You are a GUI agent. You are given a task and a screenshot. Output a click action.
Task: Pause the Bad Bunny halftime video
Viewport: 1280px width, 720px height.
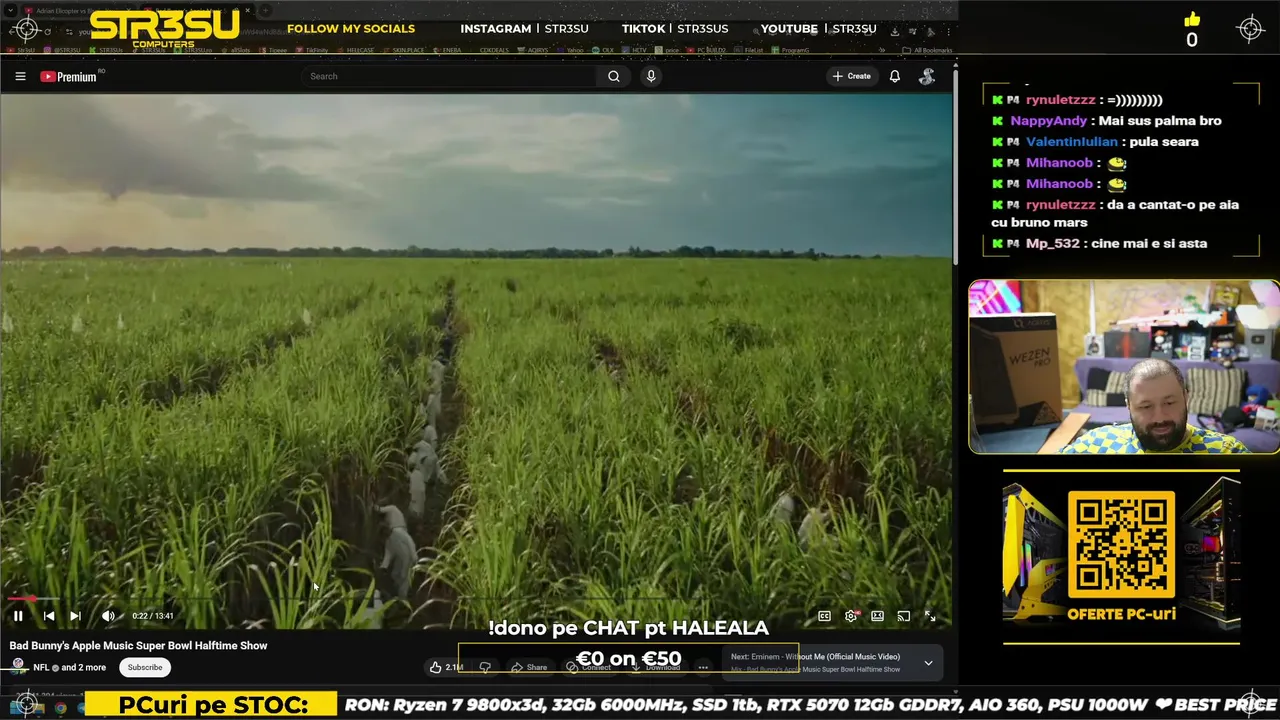point(18,616)
